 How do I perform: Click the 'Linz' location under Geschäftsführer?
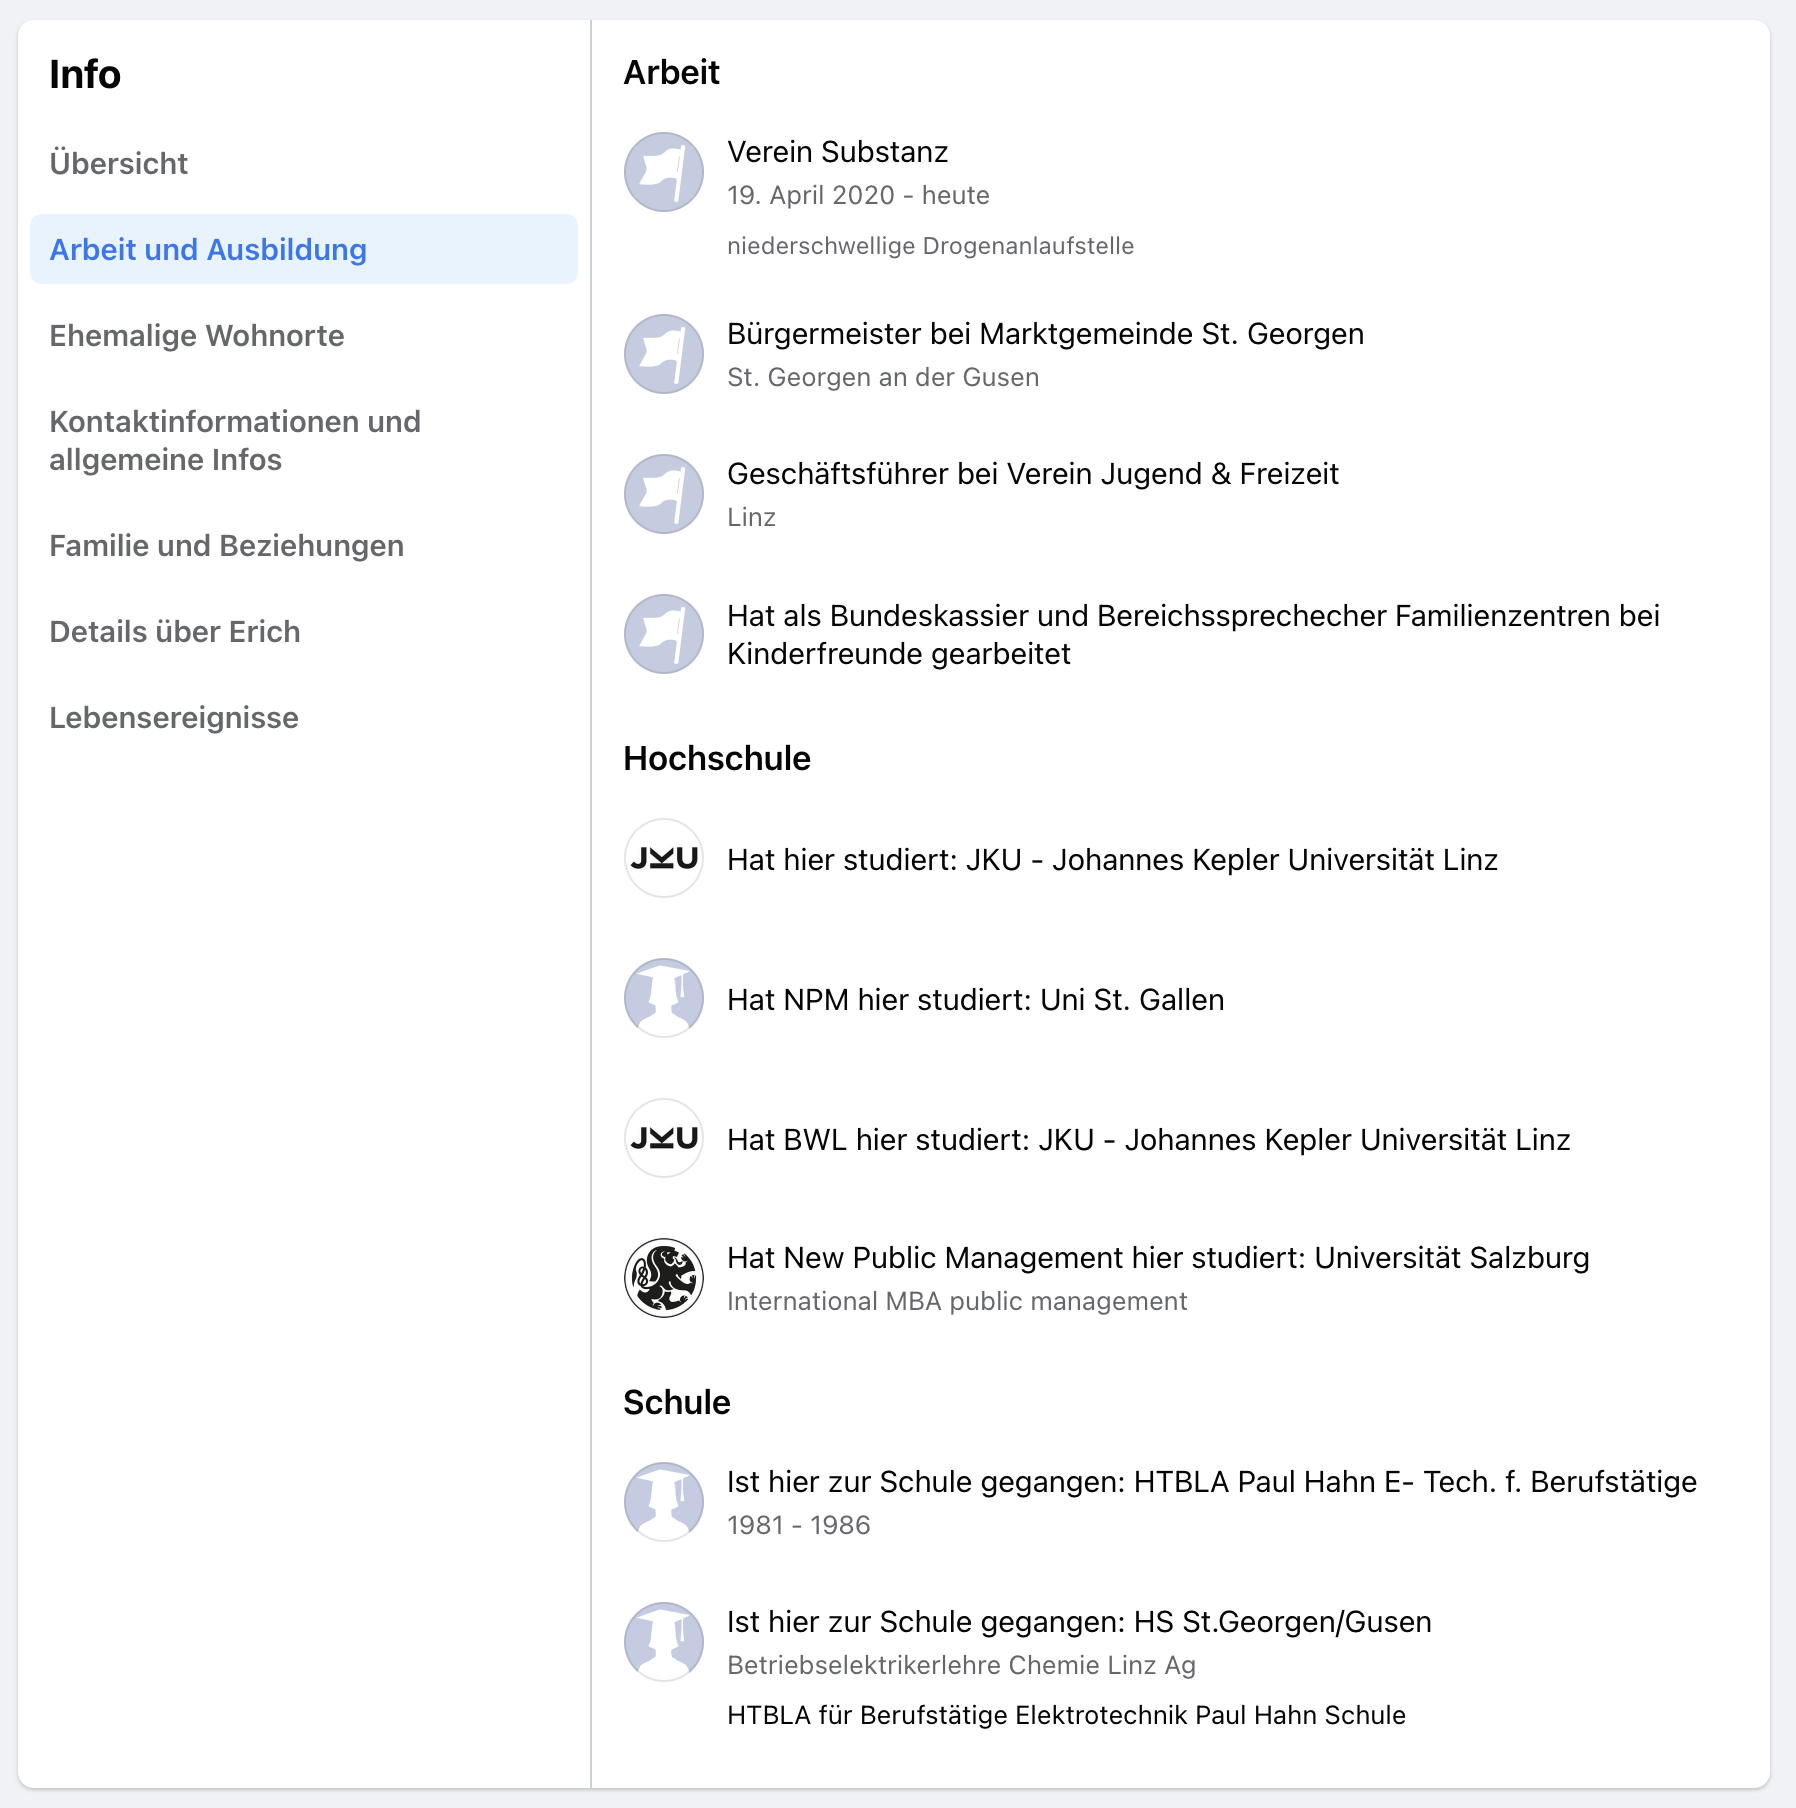tap(751, 517)
